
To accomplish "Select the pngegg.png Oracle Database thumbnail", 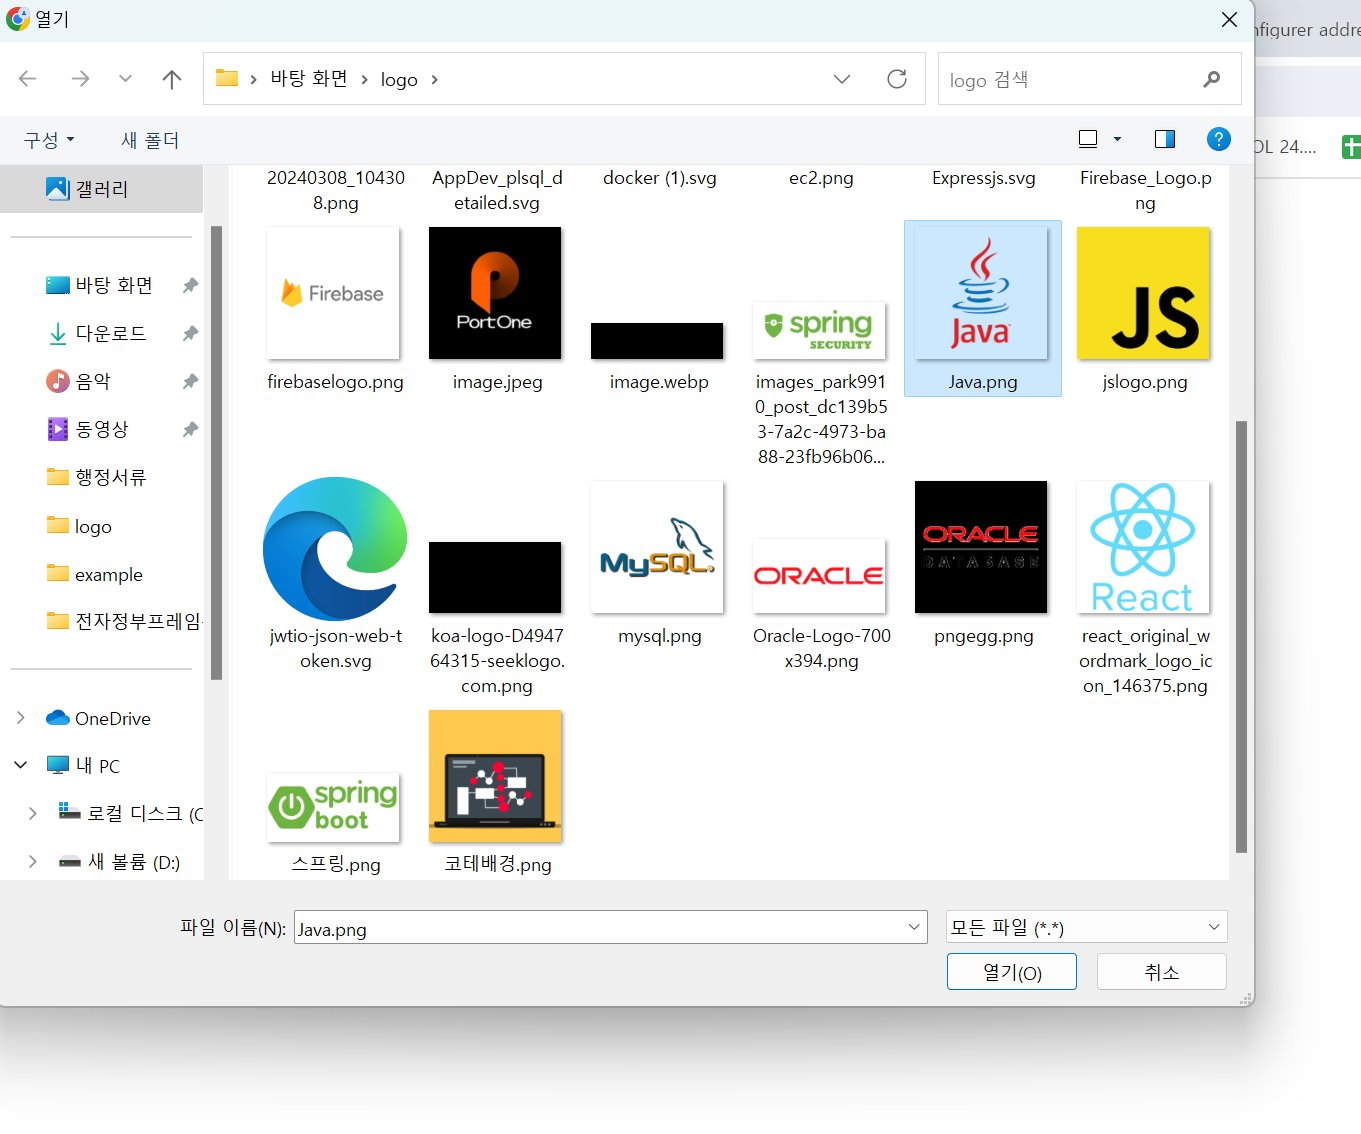I will pos(981,547).
